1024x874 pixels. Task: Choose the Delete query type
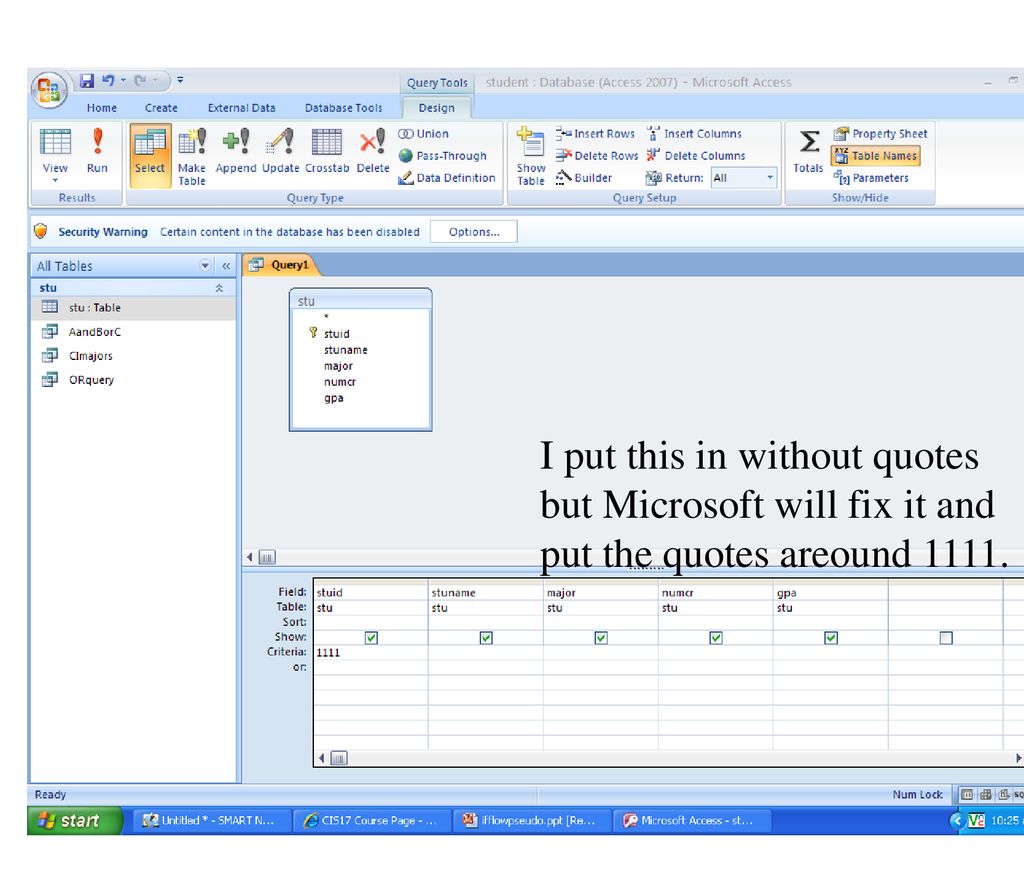click(373, 152)
